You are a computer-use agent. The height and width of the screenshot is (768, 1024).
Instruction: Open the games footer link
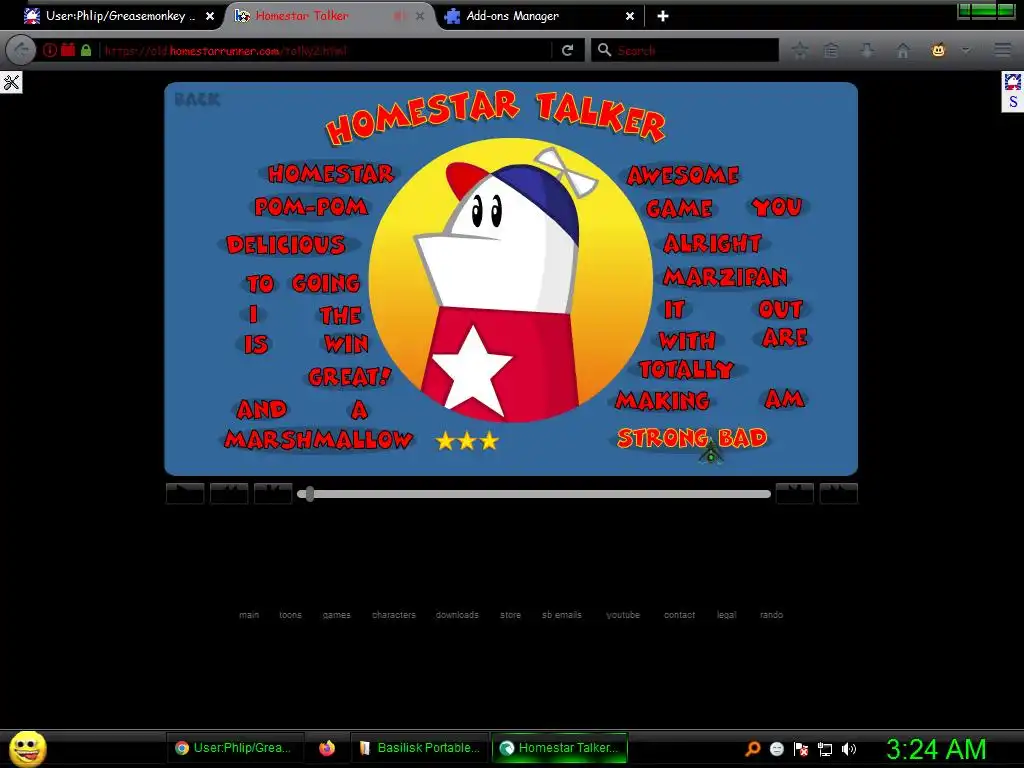point(336,615)
